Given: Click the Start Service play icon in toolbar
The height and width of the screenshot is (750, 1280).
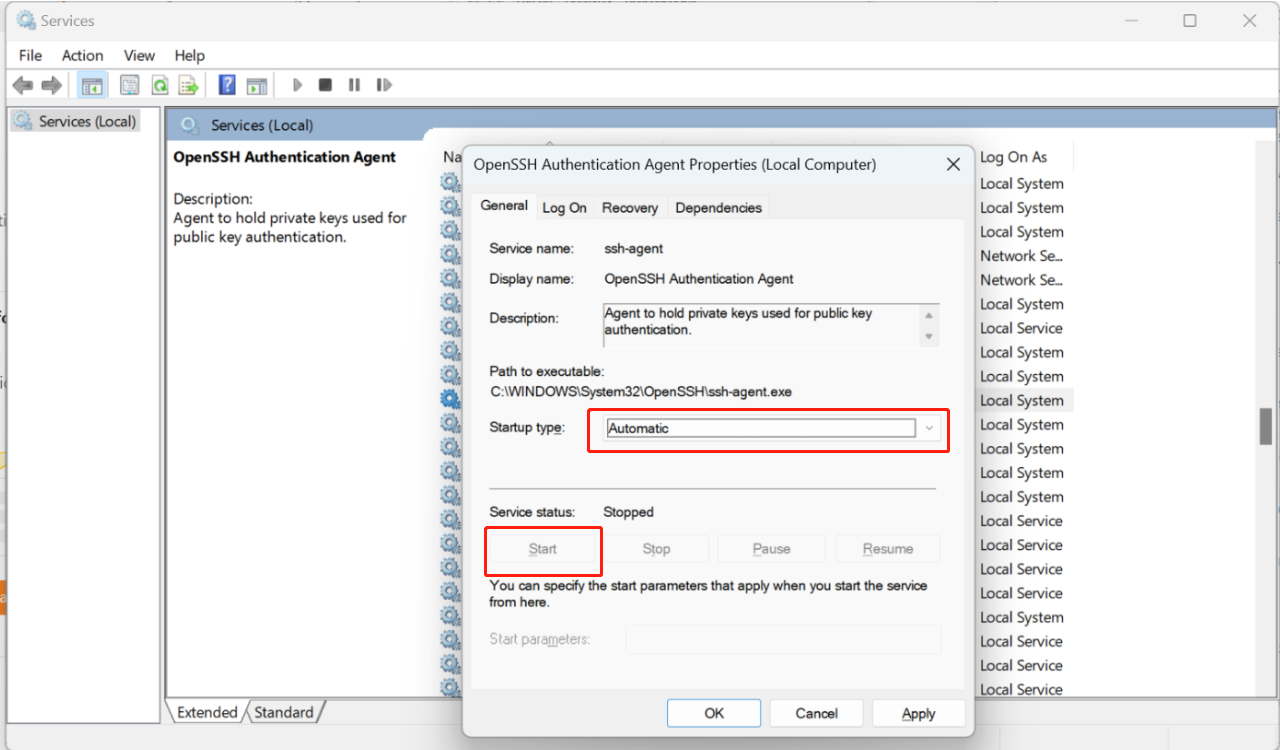Looking at the screenshot, I should (297, 85).
